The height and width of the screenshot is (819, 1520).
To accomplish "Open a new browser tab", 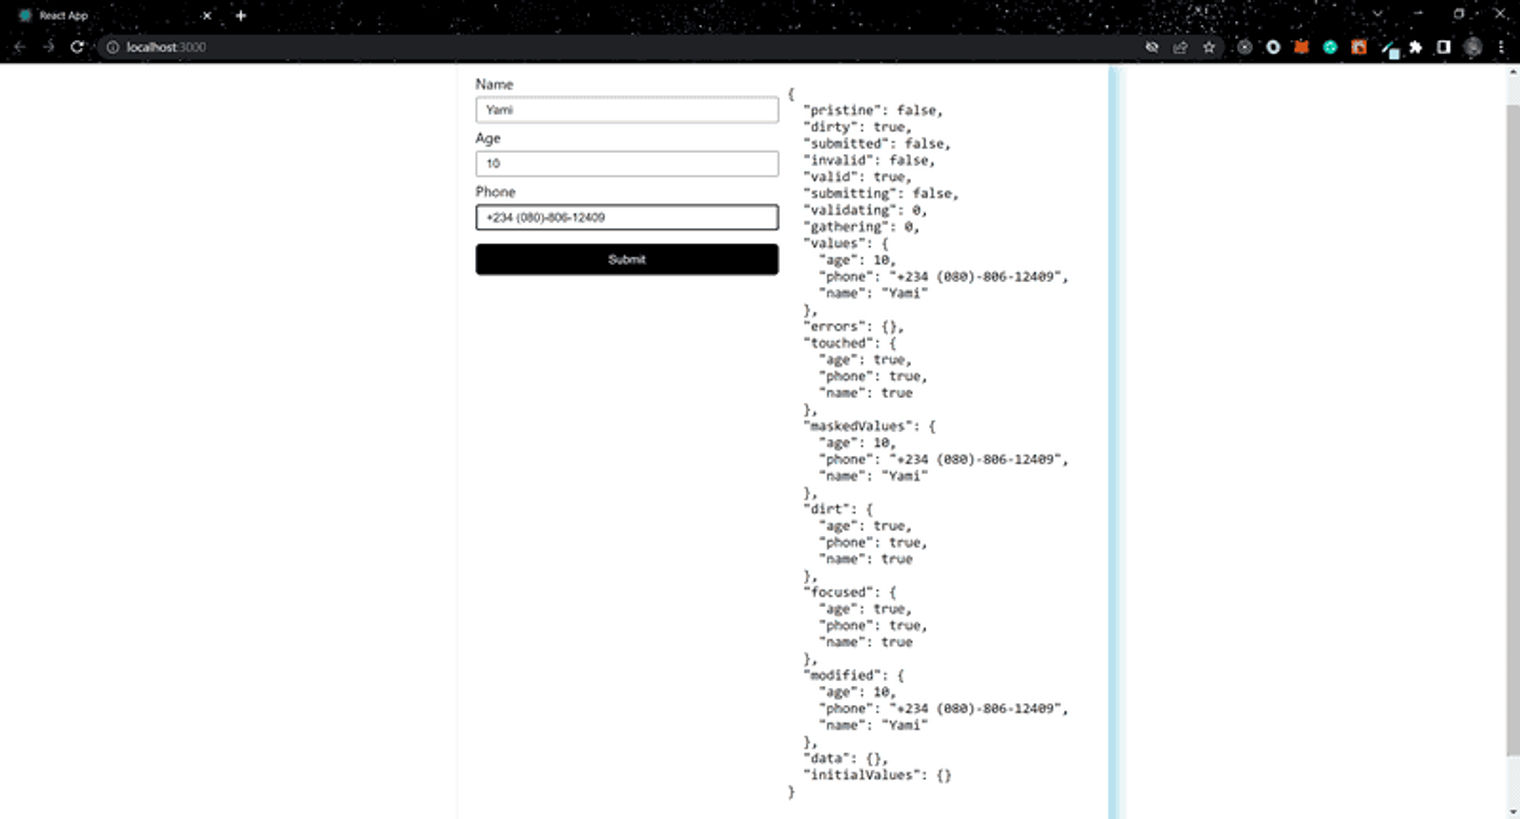I will pos(240,15).
